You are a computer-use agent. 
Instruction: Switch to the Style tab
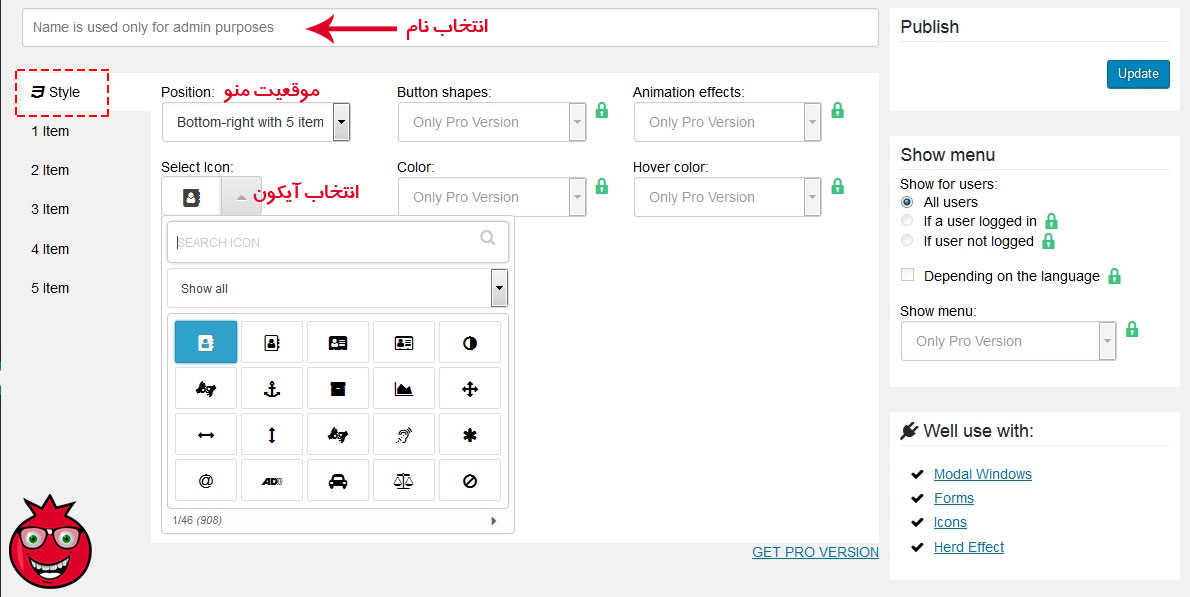[x=61, y=91]
